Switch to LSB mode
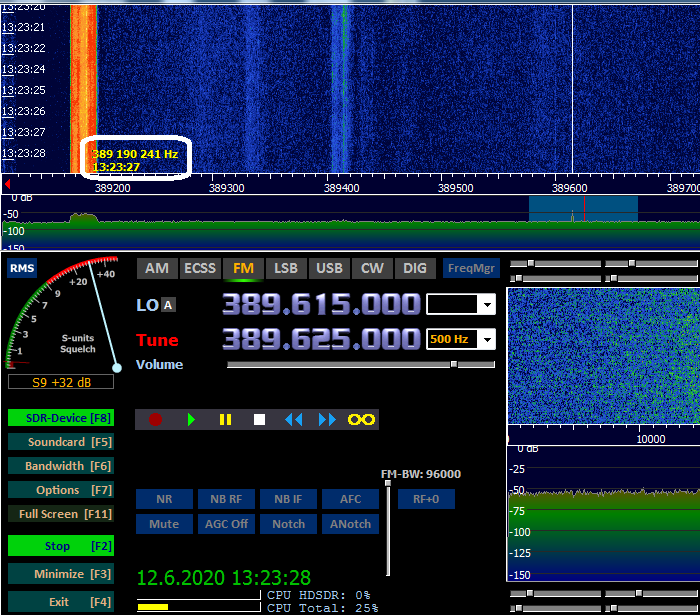700x615 pixels. (x=286, y=268)
